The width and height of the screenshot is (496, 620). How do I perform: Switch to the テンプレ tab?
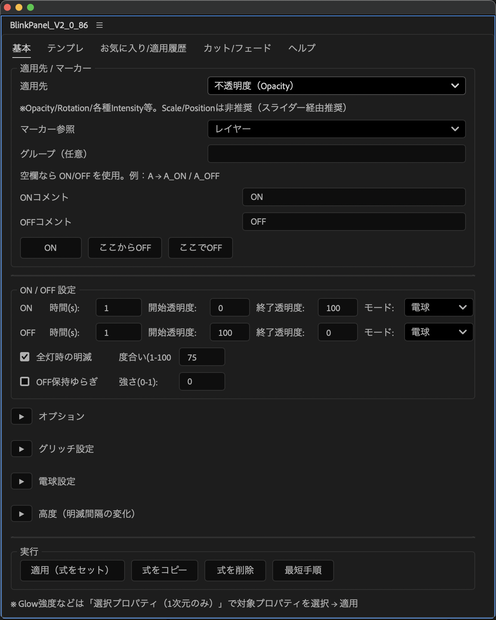pyautogui.click(x=65, y=48)
